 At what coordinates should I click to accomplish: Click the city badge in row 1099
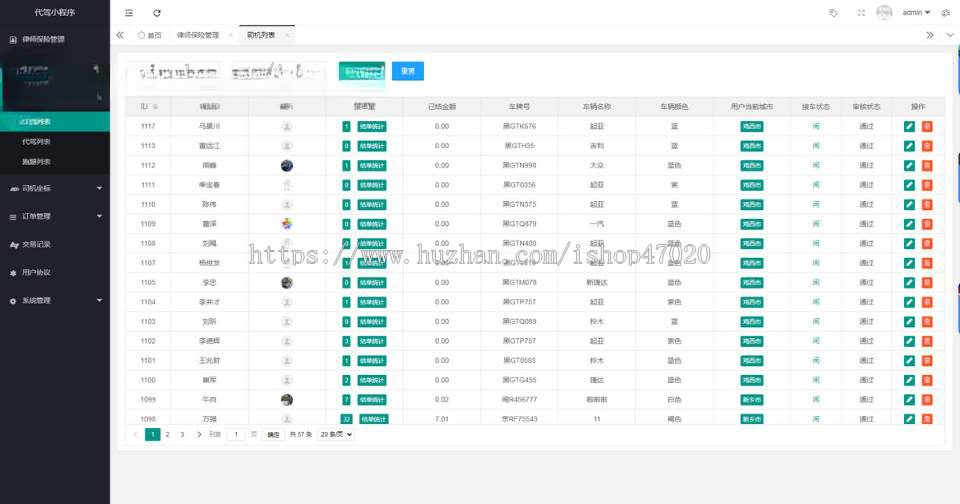[x=752, y=400]
